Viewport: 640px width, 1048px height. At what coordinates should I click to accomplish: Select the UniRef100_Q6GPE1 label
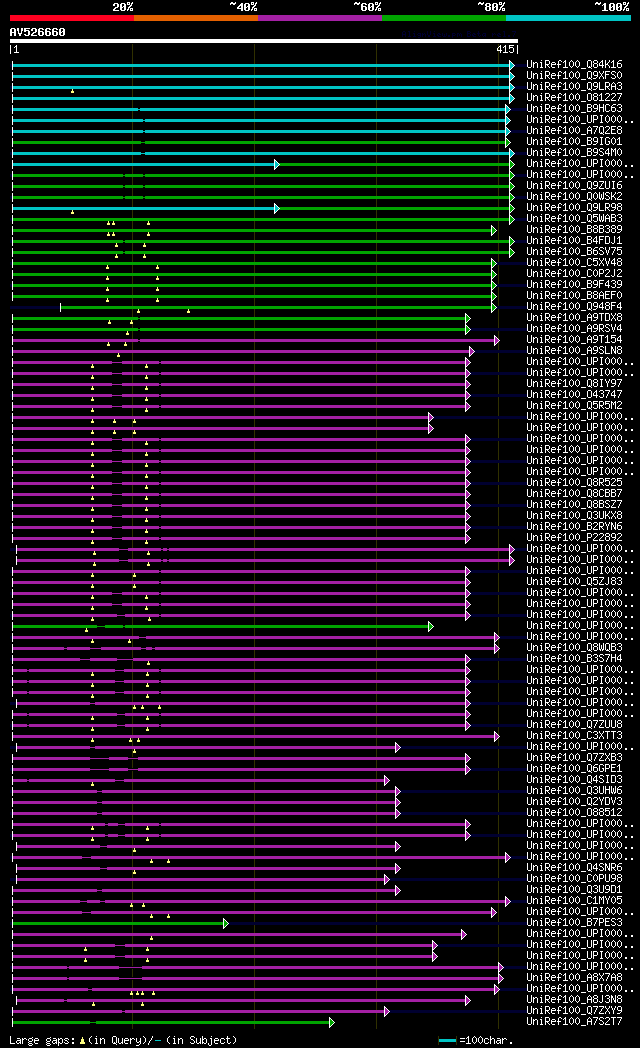574,769
